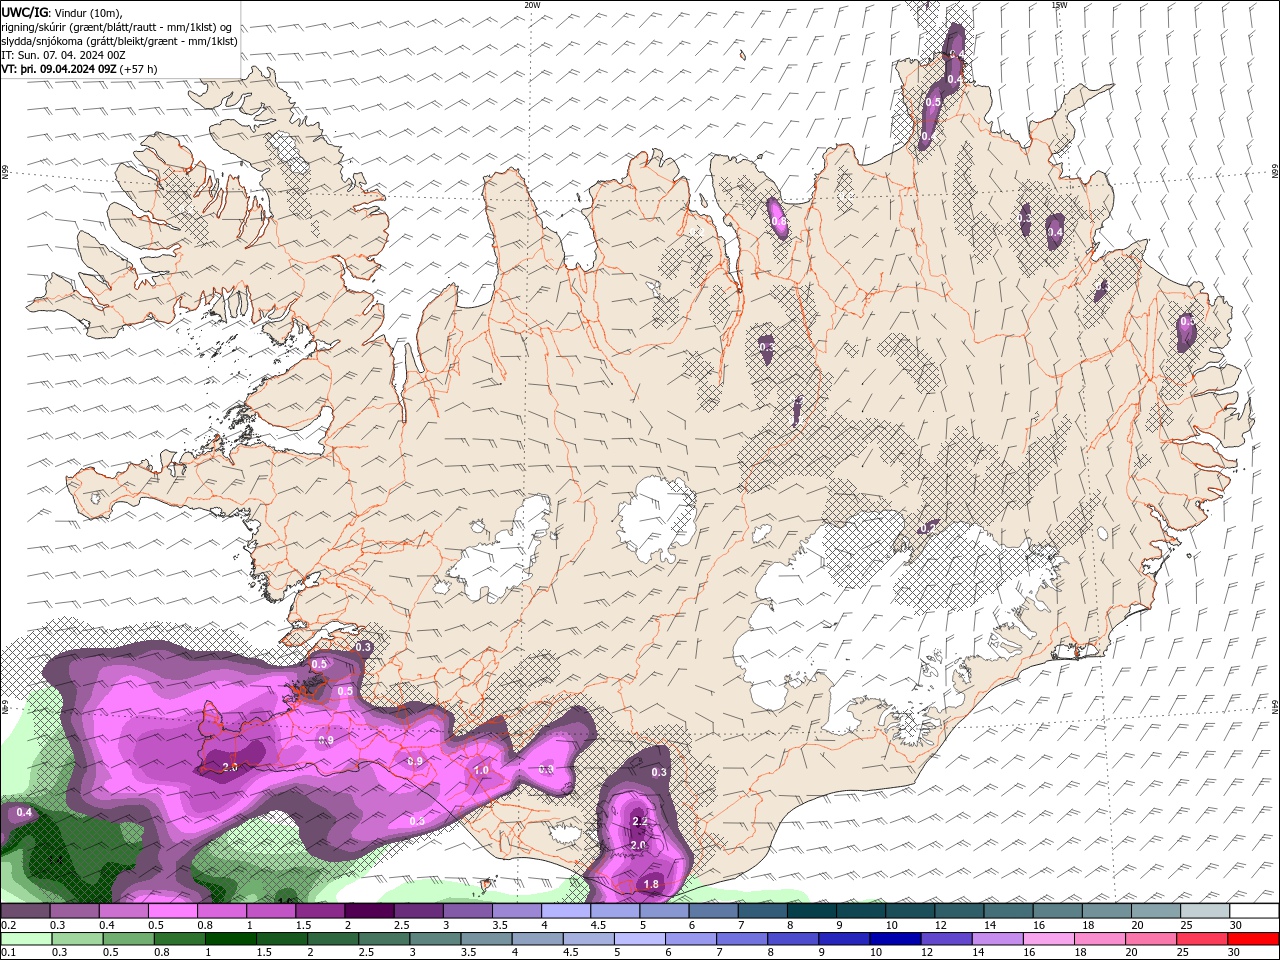The height and width of the screenshot is (960, 1280).
Task: Select upper legend swatch between 0.2 and 0.3
Action: click(25, 911)
